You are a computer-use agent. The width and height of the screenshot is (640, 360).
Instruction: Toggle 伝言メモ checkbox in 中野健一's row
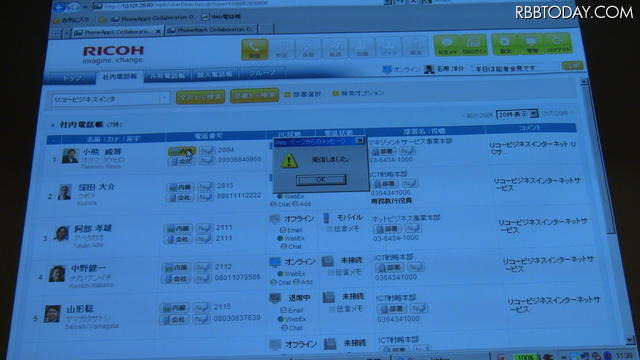[330, 272]
